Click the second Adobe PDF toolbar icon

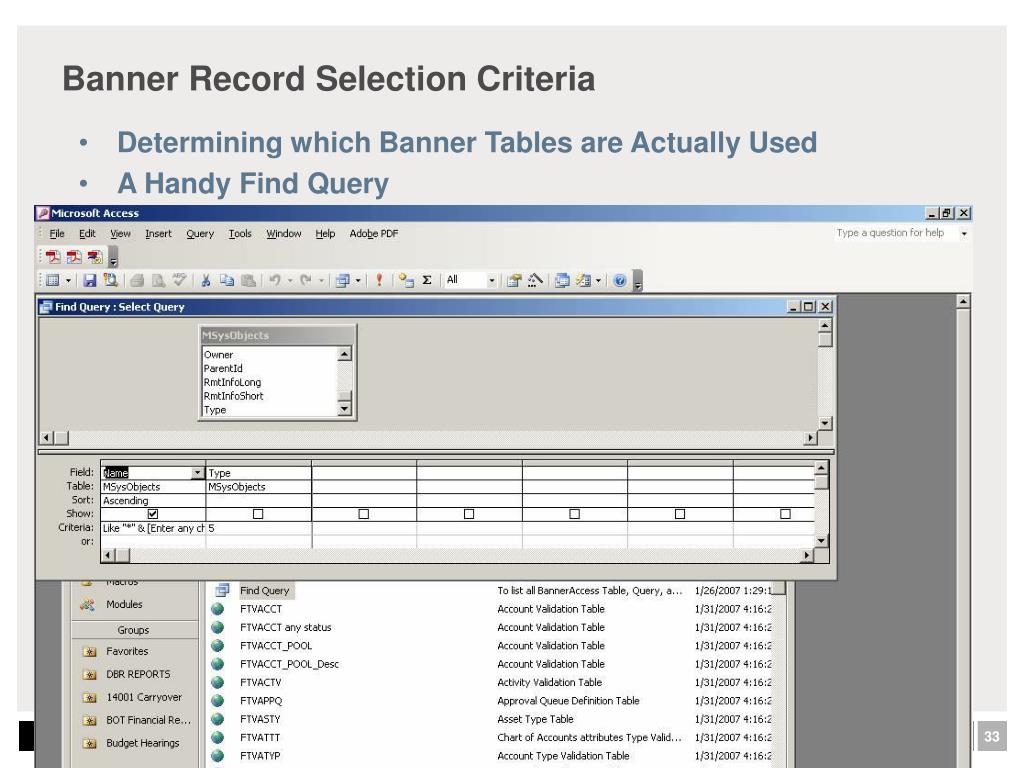[x=74, y=257]
